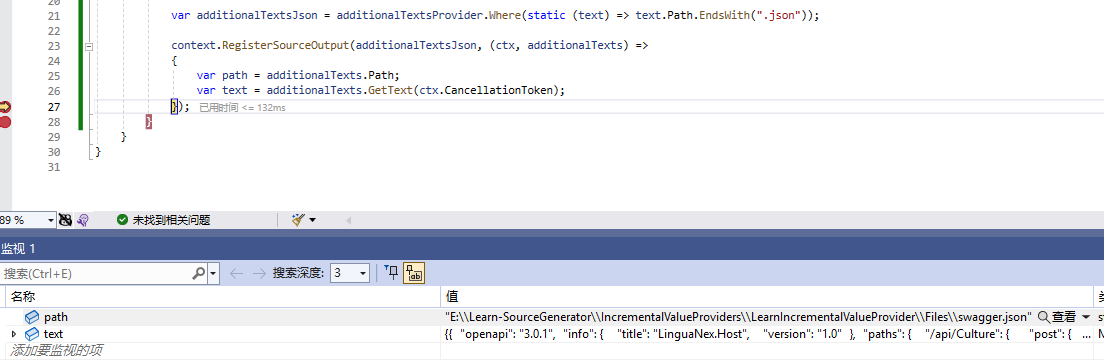
Task: Click the add item to watch row
Action: tap(222, 350)
